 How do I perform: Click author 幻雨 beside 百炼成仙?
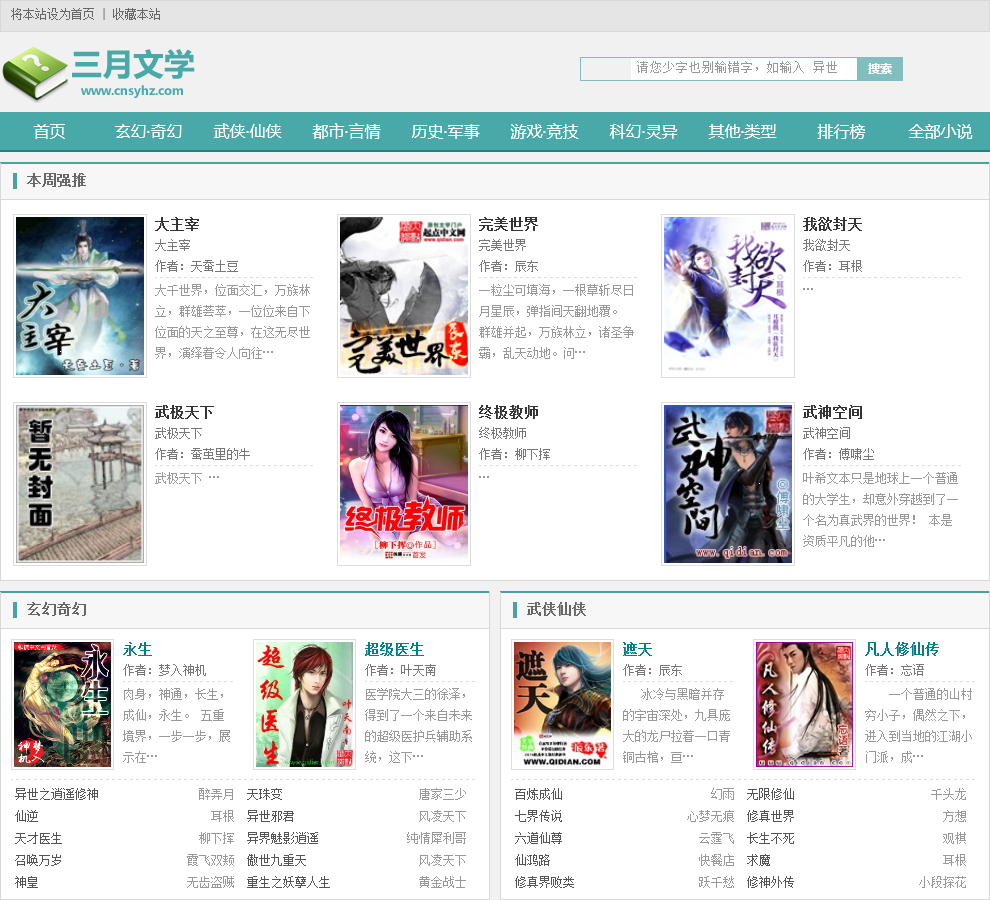click(722, 794)
